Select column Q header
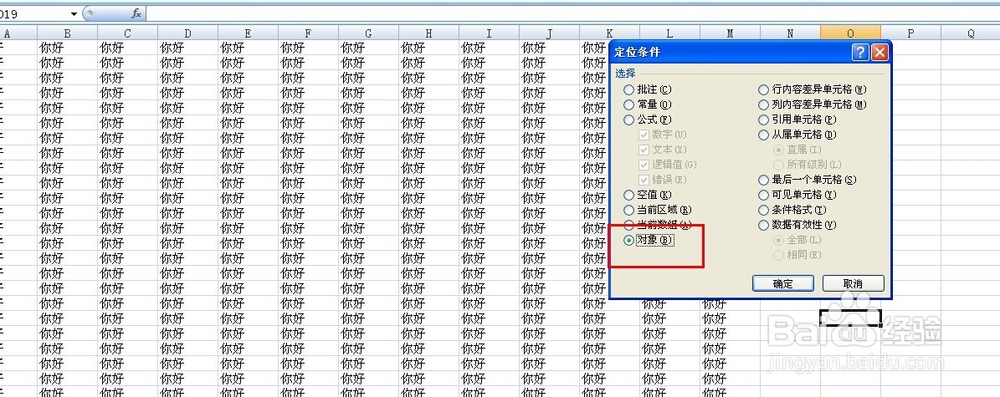The height and width of the screenshot is (397, 1000). (971, 33)
